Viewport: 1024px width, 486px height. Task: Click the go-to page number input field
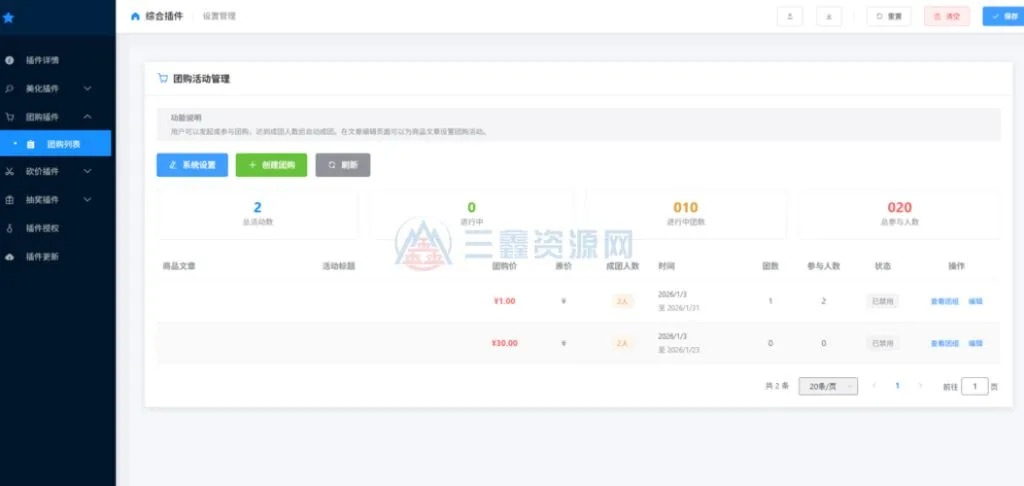[974, 386]
